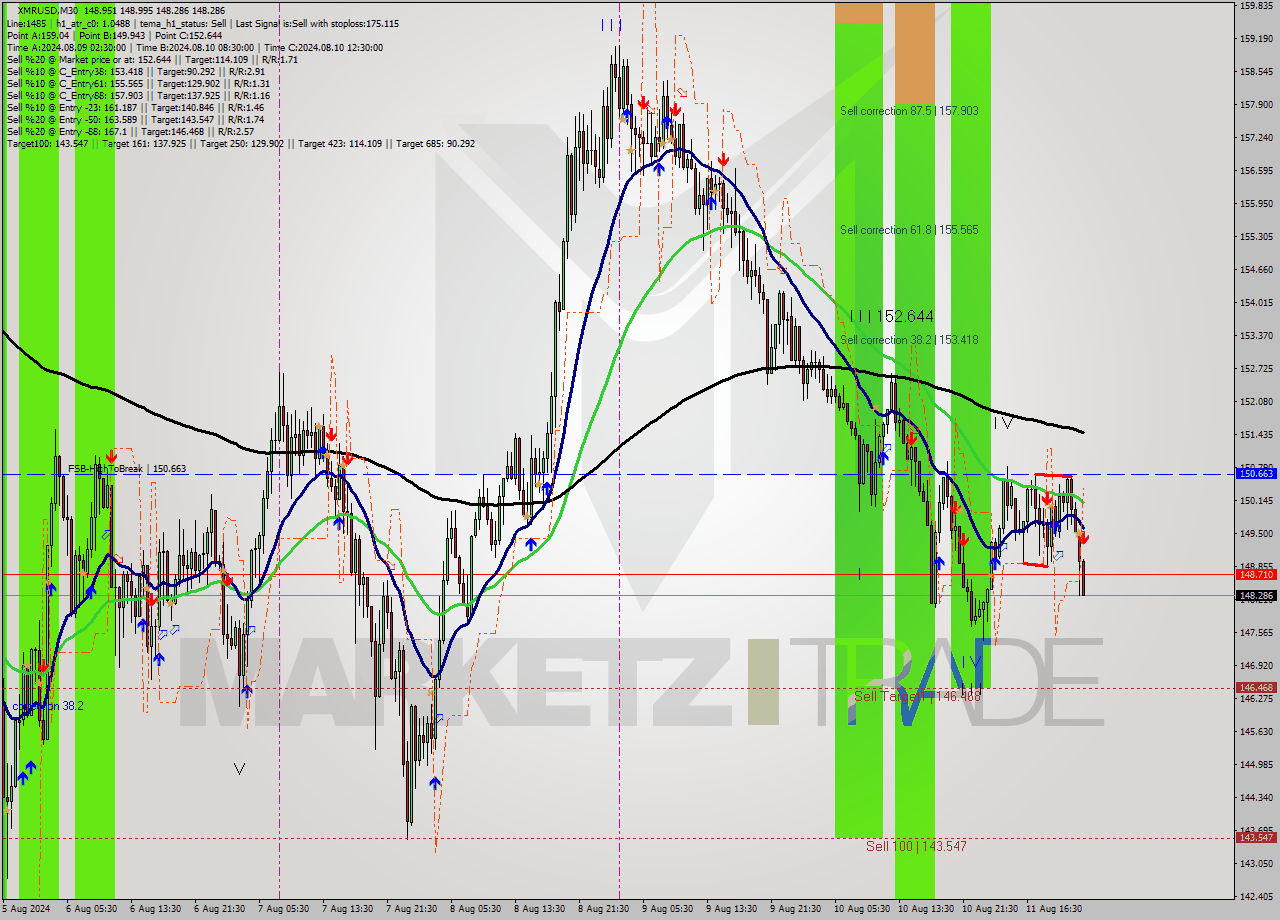Click the red 143.547 price tag
Image resolution: width=1280 pixels, height=920 pixels.
[1256, 839]
